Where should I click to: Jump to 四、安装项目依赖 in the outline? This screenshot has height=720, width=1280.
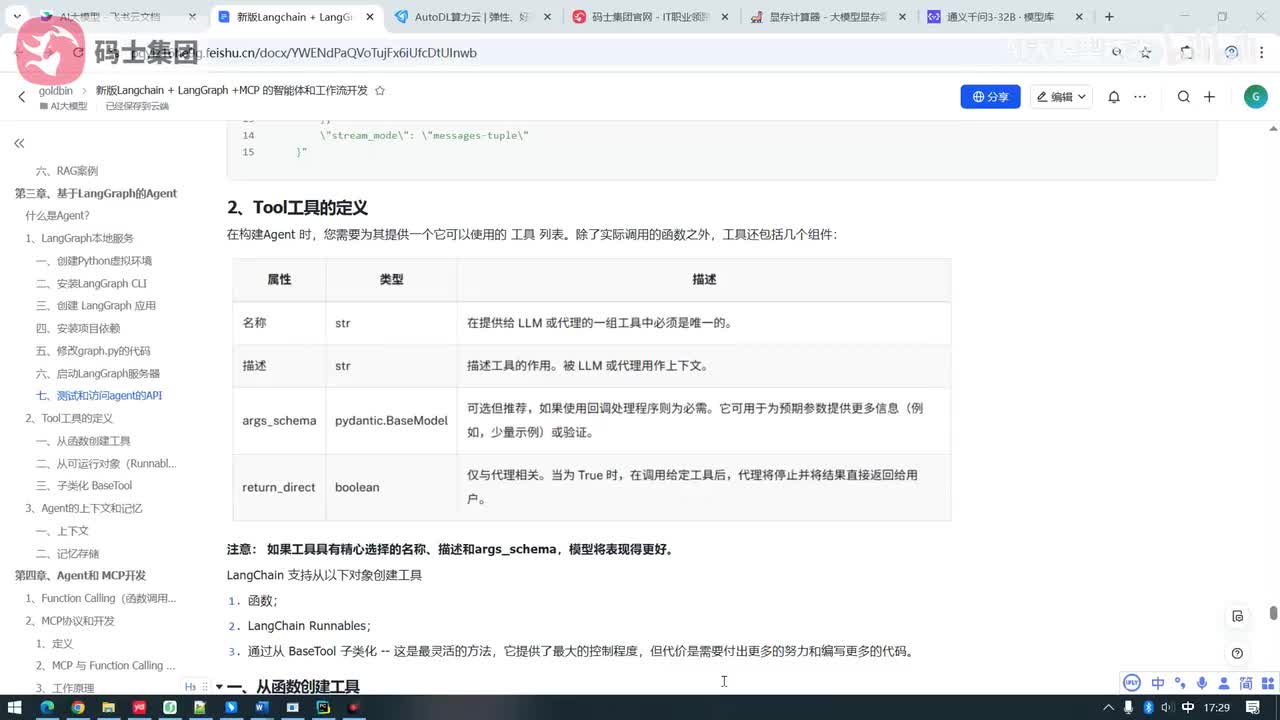click(x=78, y=328)
